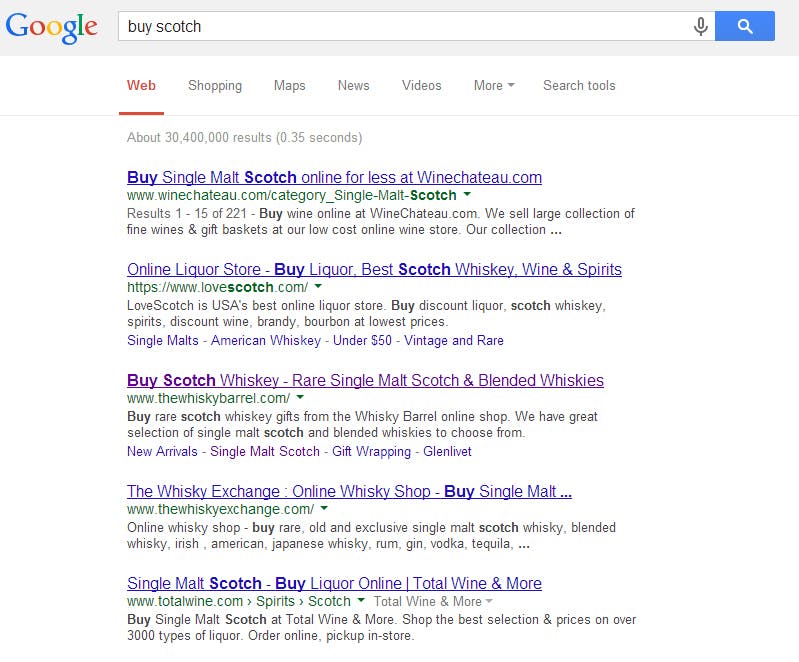Click the www.thewhiskybarrel.com/ URL text
This screenshot has height=662, width=799.
pos(208,398)
